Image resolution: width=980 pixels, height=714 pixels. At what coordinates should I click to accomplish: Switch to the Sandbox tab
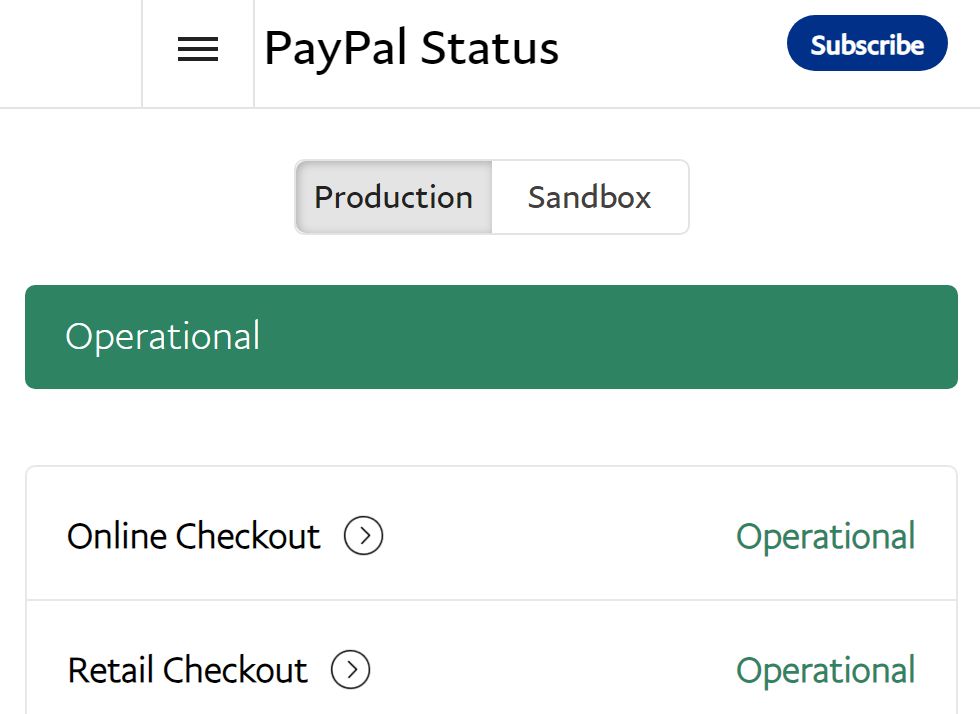pyautogui.click(x=590, y=198)
